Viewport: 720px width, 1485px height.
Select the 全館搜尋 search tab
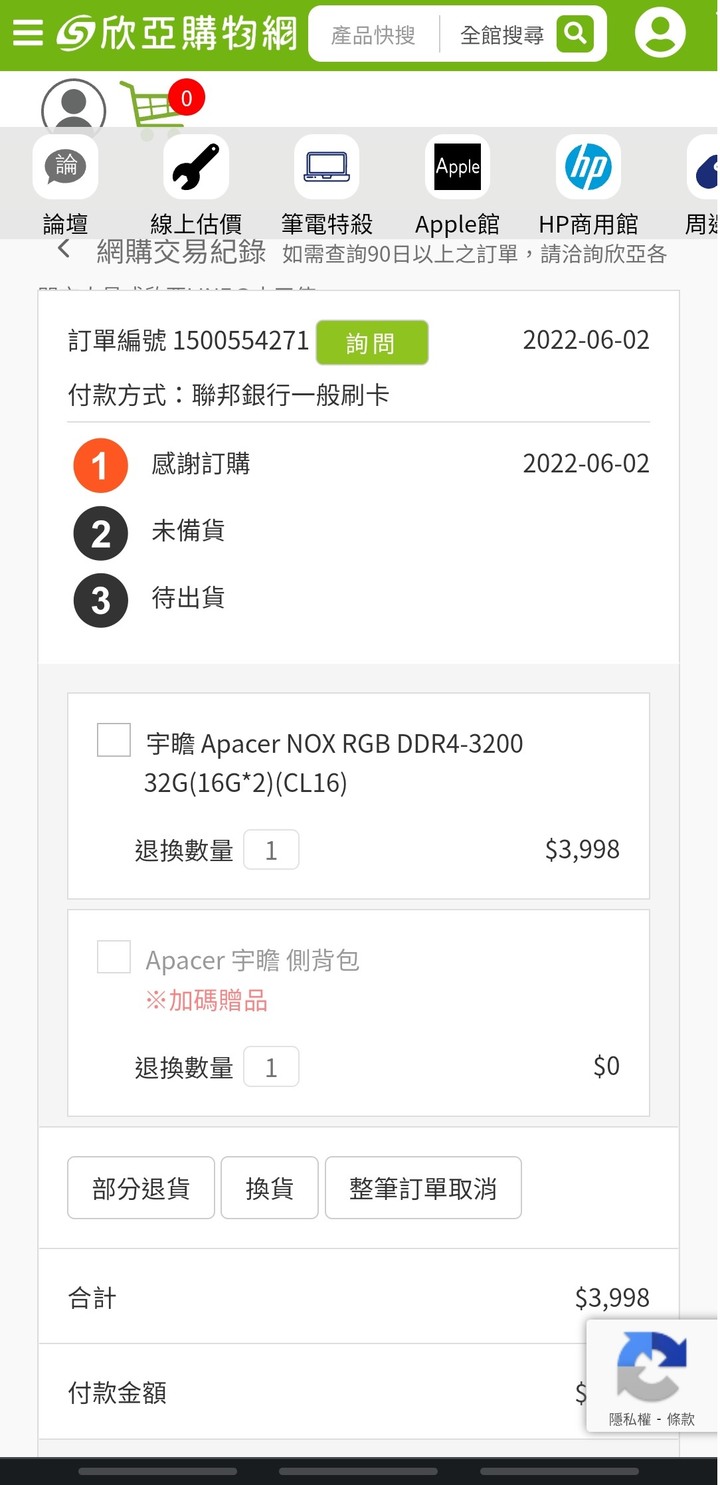click(x=502, y=35)
